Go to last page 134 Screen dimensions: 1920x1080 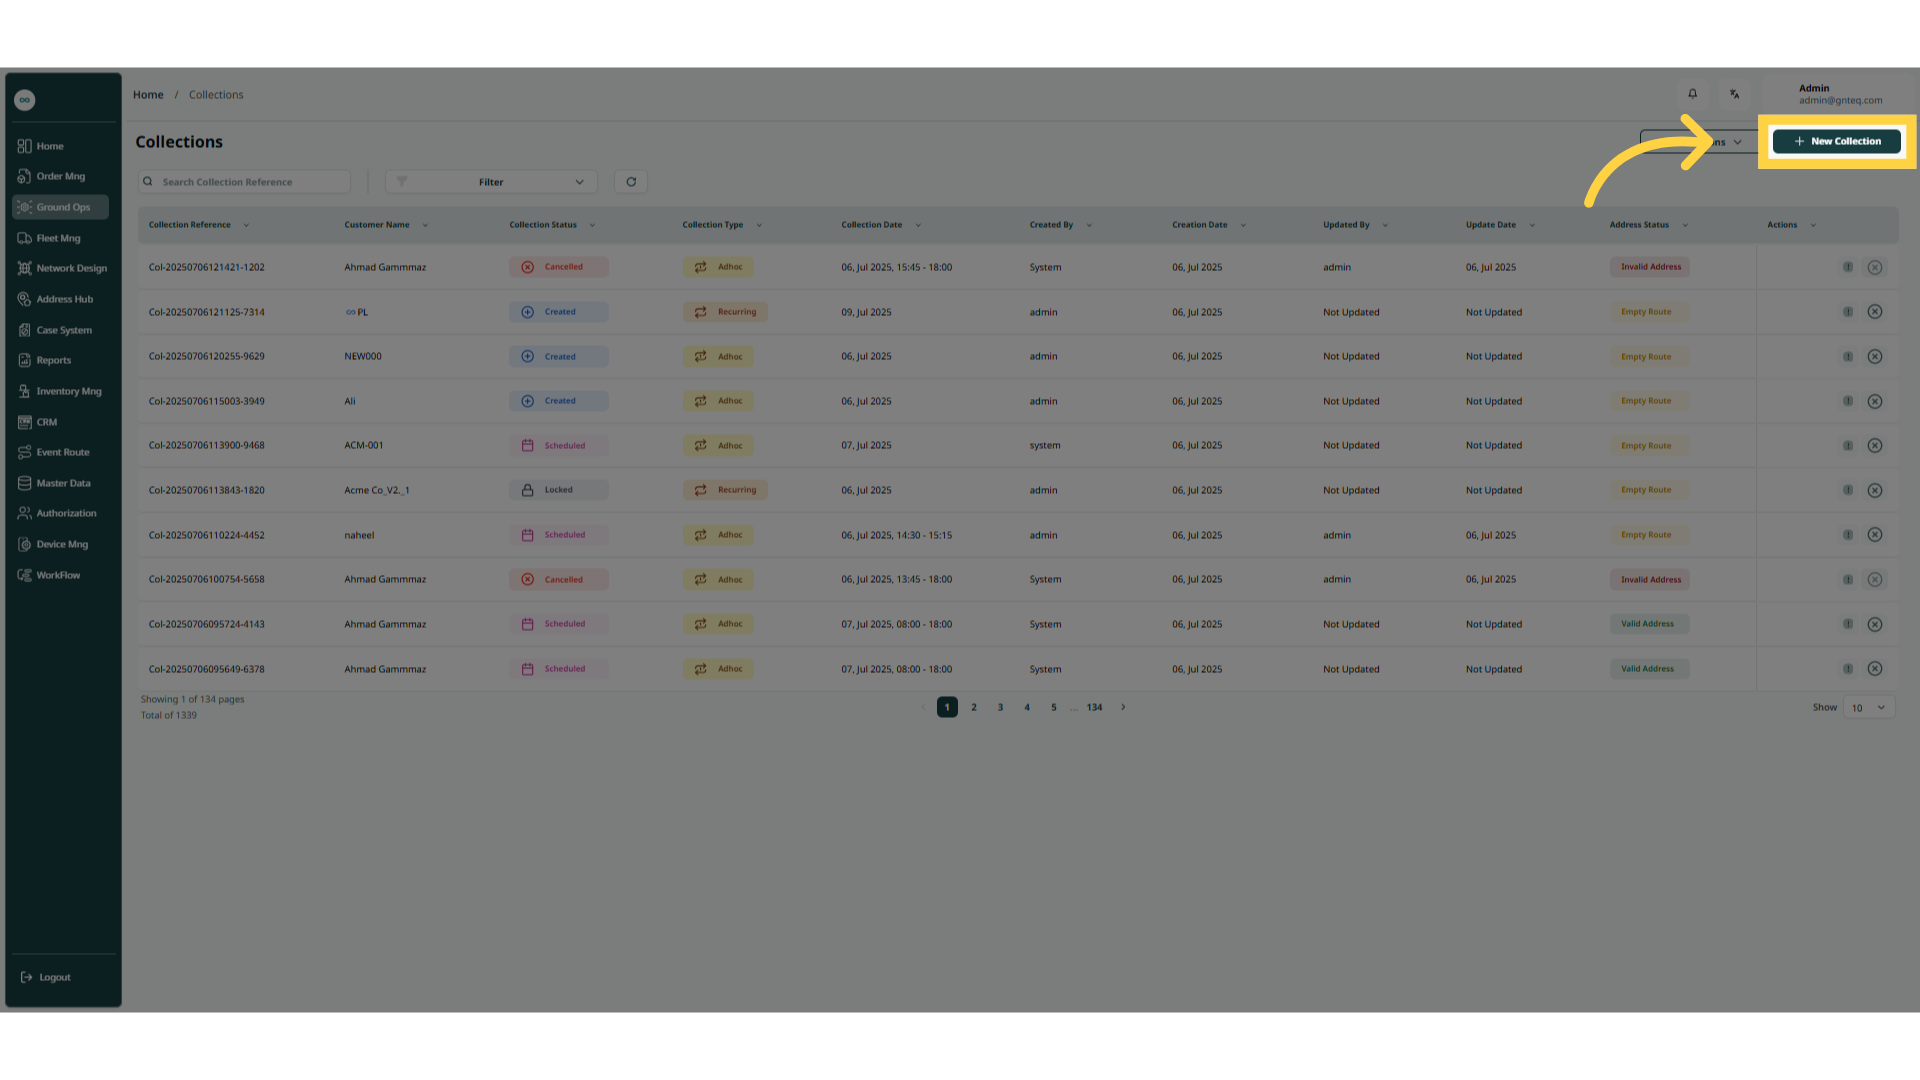[1095, 707]
